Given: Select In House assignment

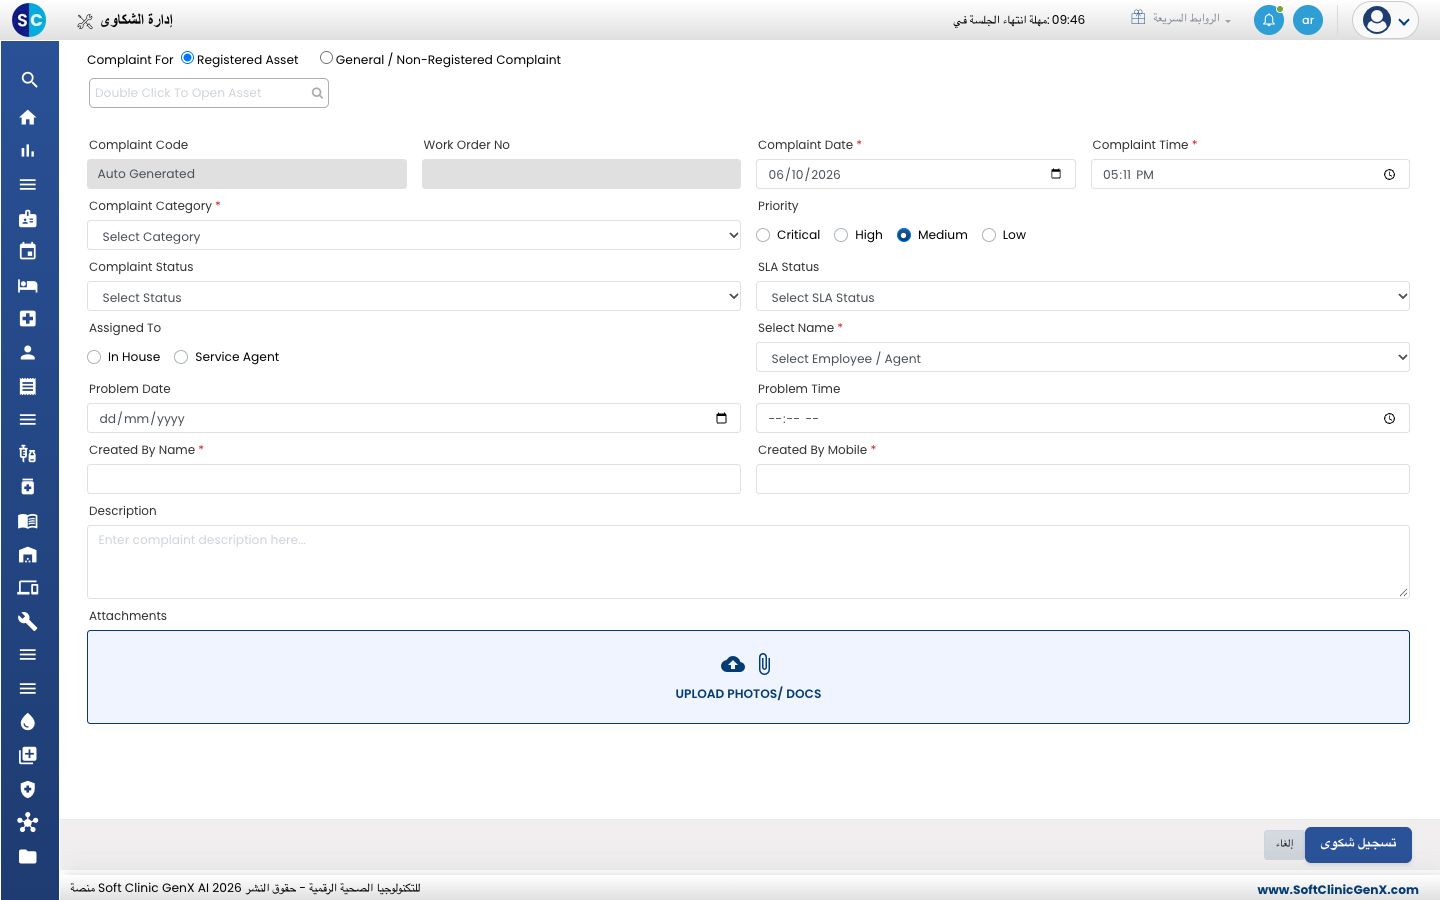Looking at the screenshot, I should click(x=94, y=357).
